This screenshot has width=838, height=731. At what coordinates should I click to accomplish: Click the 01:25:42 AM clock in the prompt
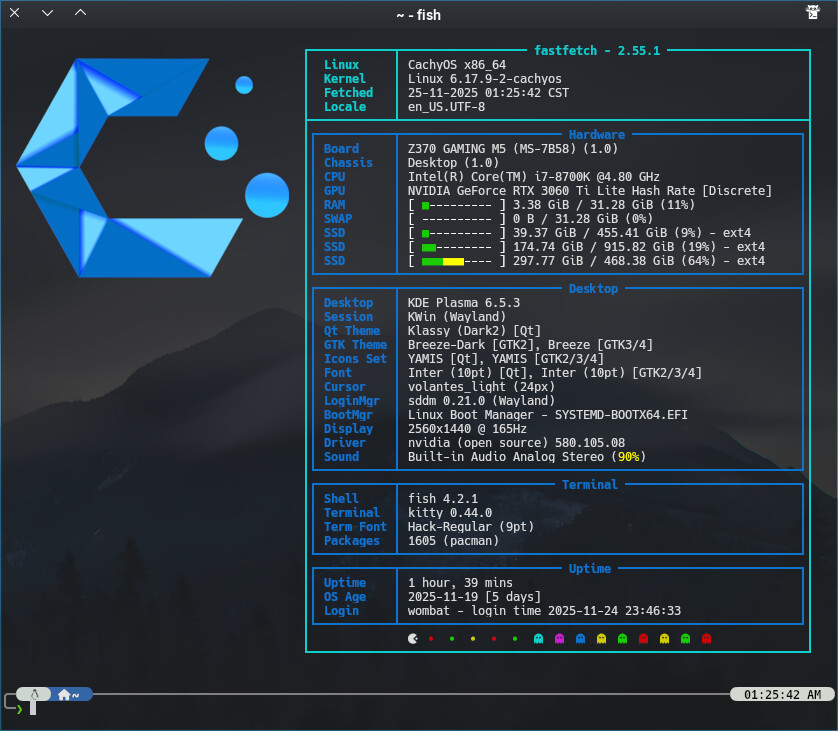(783, 694)
